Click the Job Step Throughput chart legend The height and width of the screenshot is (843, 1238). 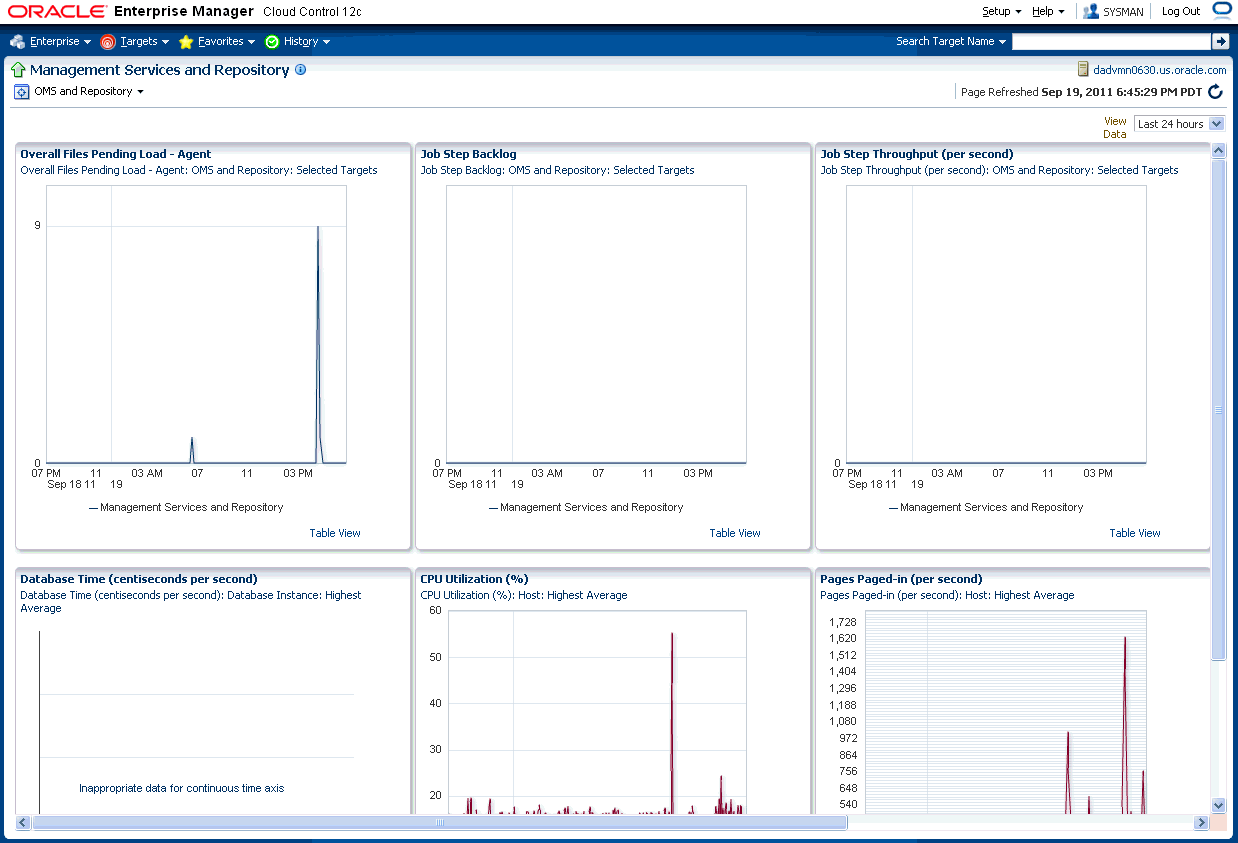[986, 507]
